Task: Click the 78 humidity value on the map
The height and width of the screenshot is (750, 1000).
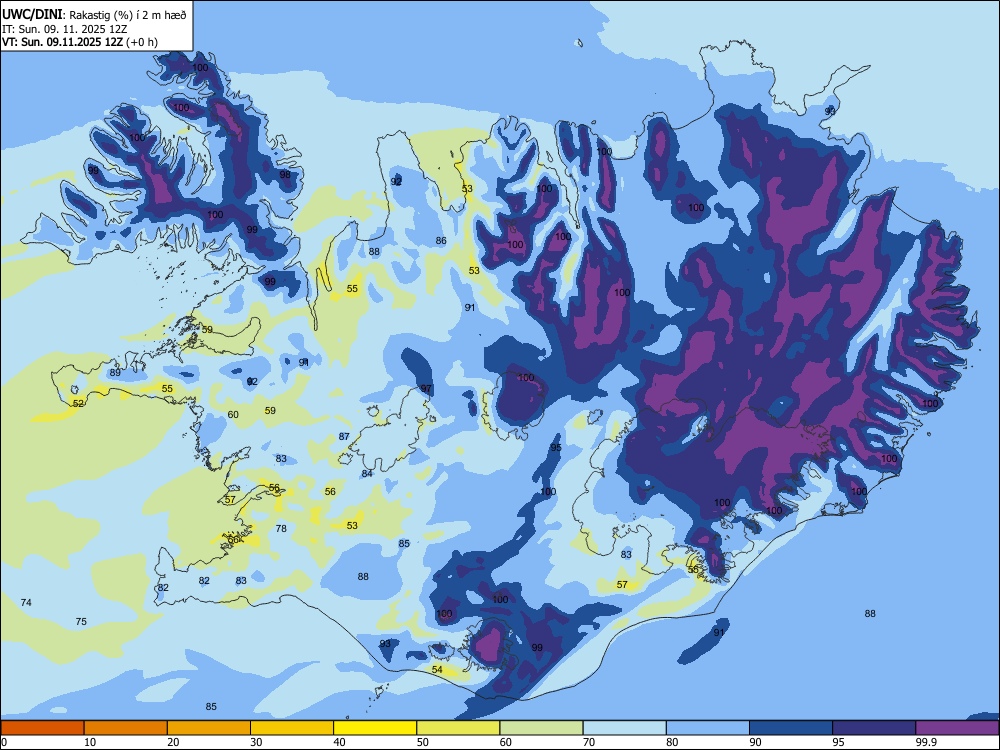Action: (281, 529)
